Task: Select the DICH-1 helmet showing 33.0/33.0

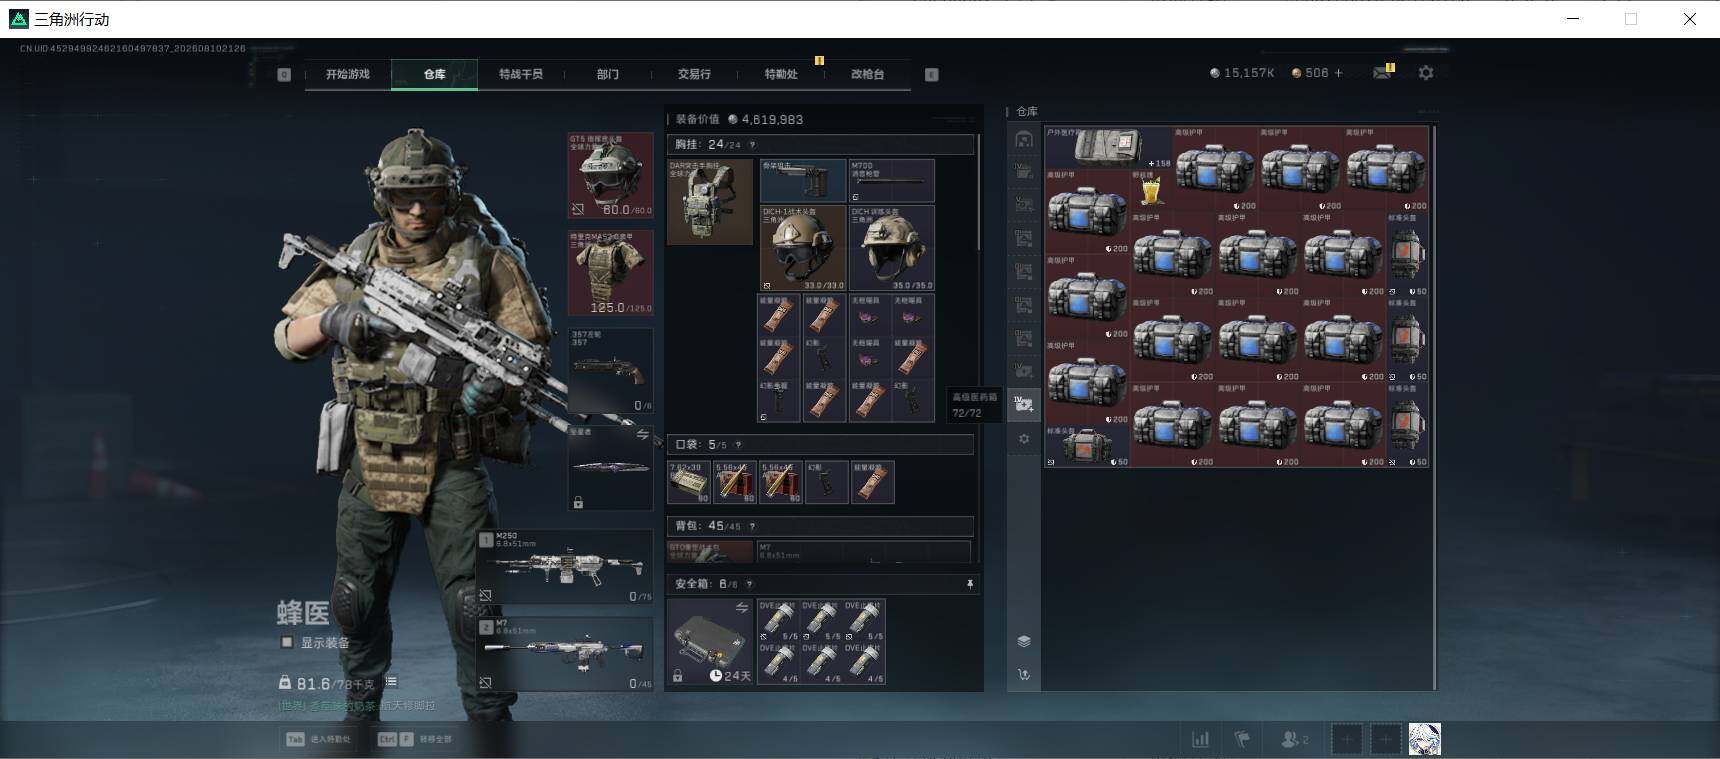Action: click(803, 248)
